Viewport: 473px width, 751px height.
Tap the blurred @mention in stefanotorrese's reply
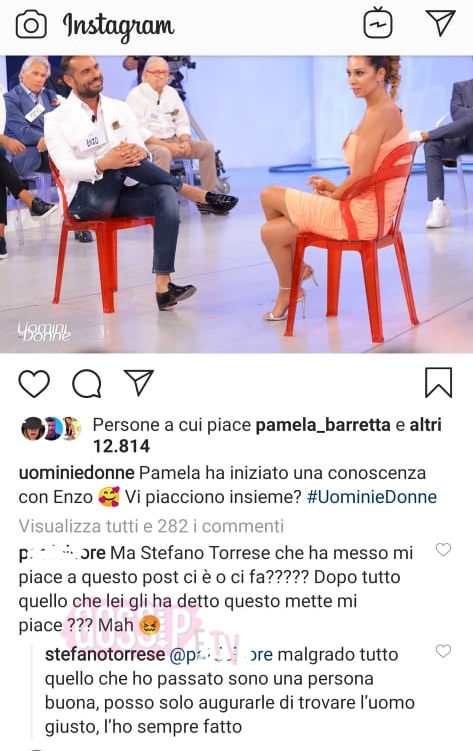click(x=221, y=655)
